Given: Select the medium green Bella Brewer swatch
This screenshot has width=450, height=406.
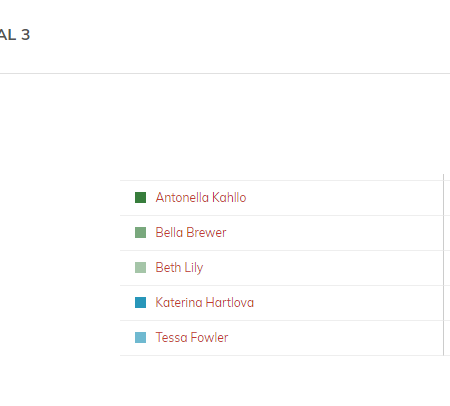Looking at the screenshot, I should click(140, 232).
